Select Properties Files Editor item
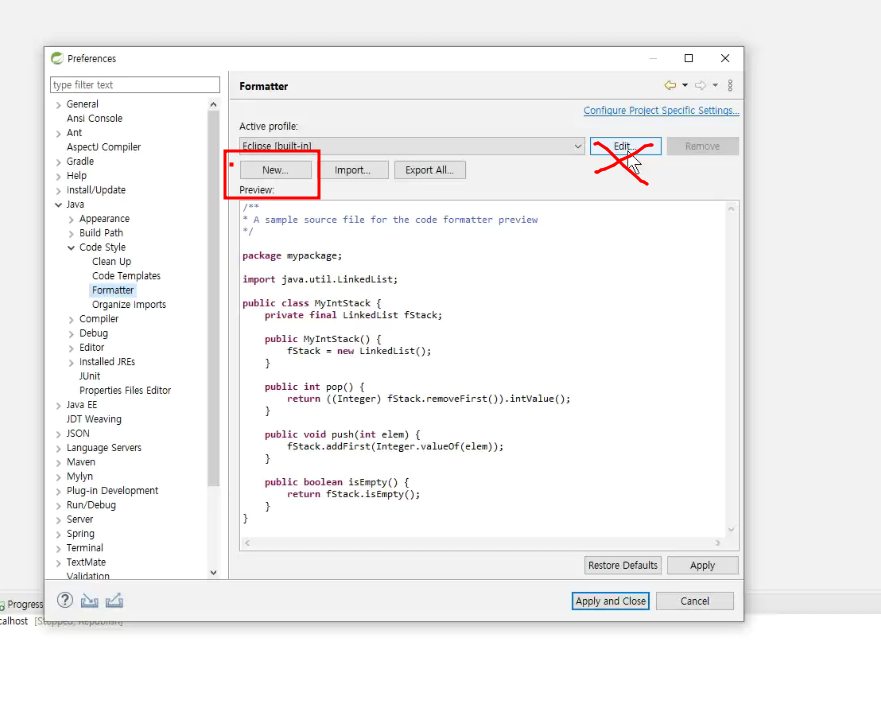This screenshot has width=881, height=715. pos(125,390)
